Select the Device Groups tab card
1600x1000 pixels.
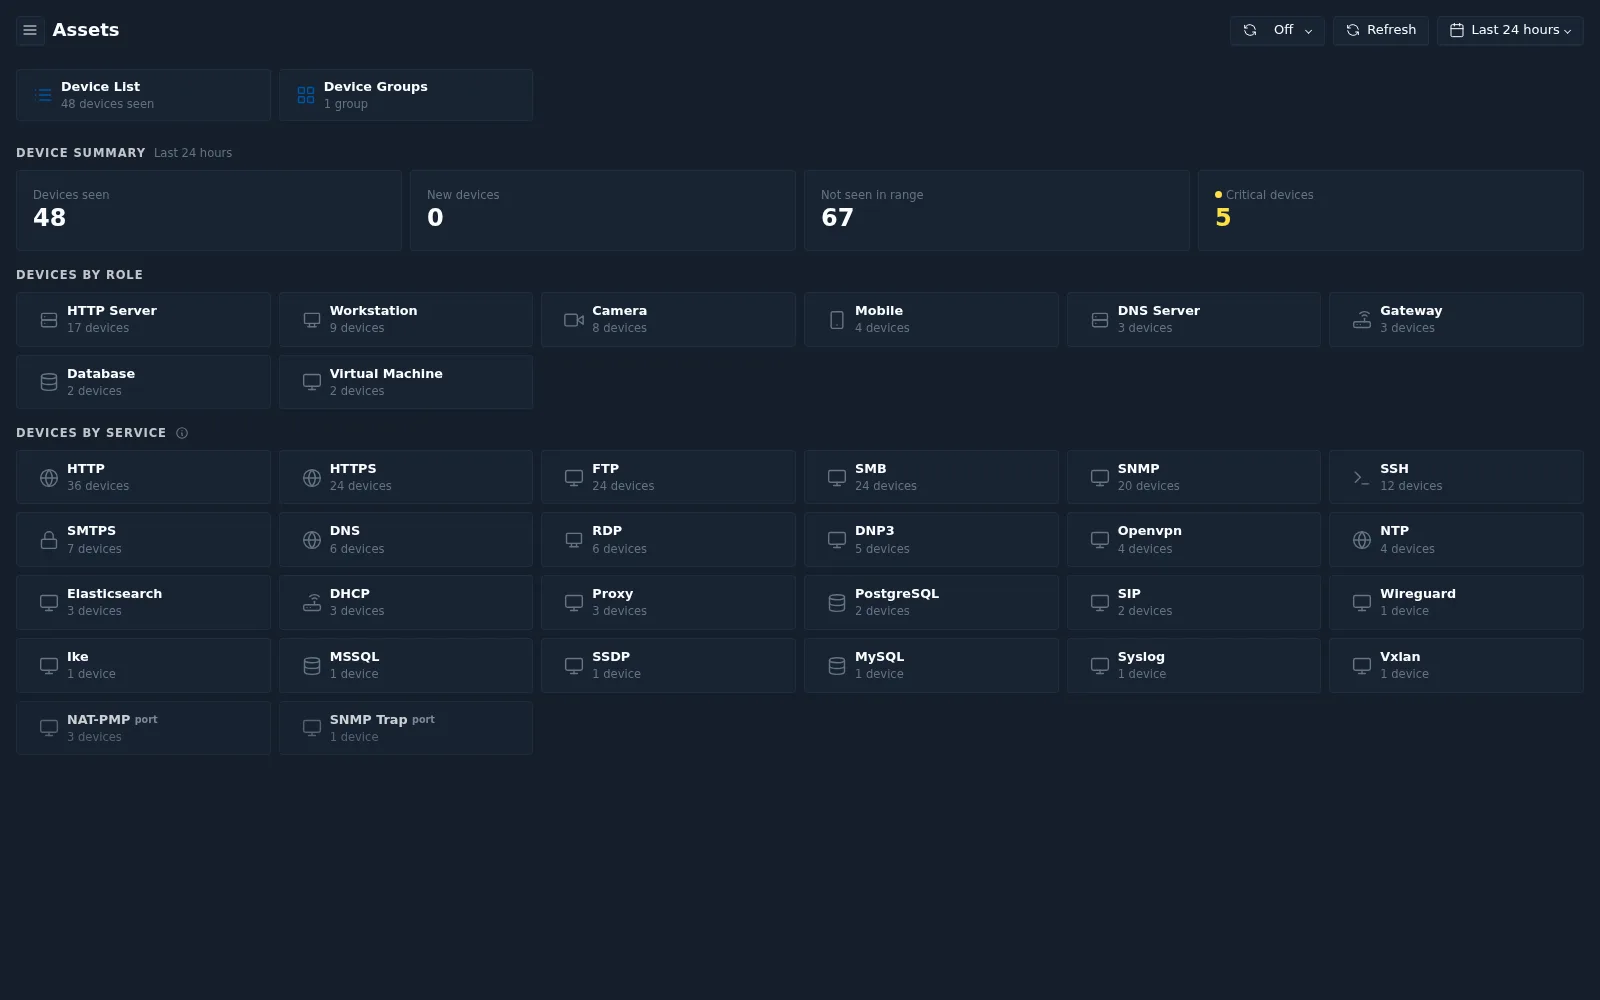point(406,95)
